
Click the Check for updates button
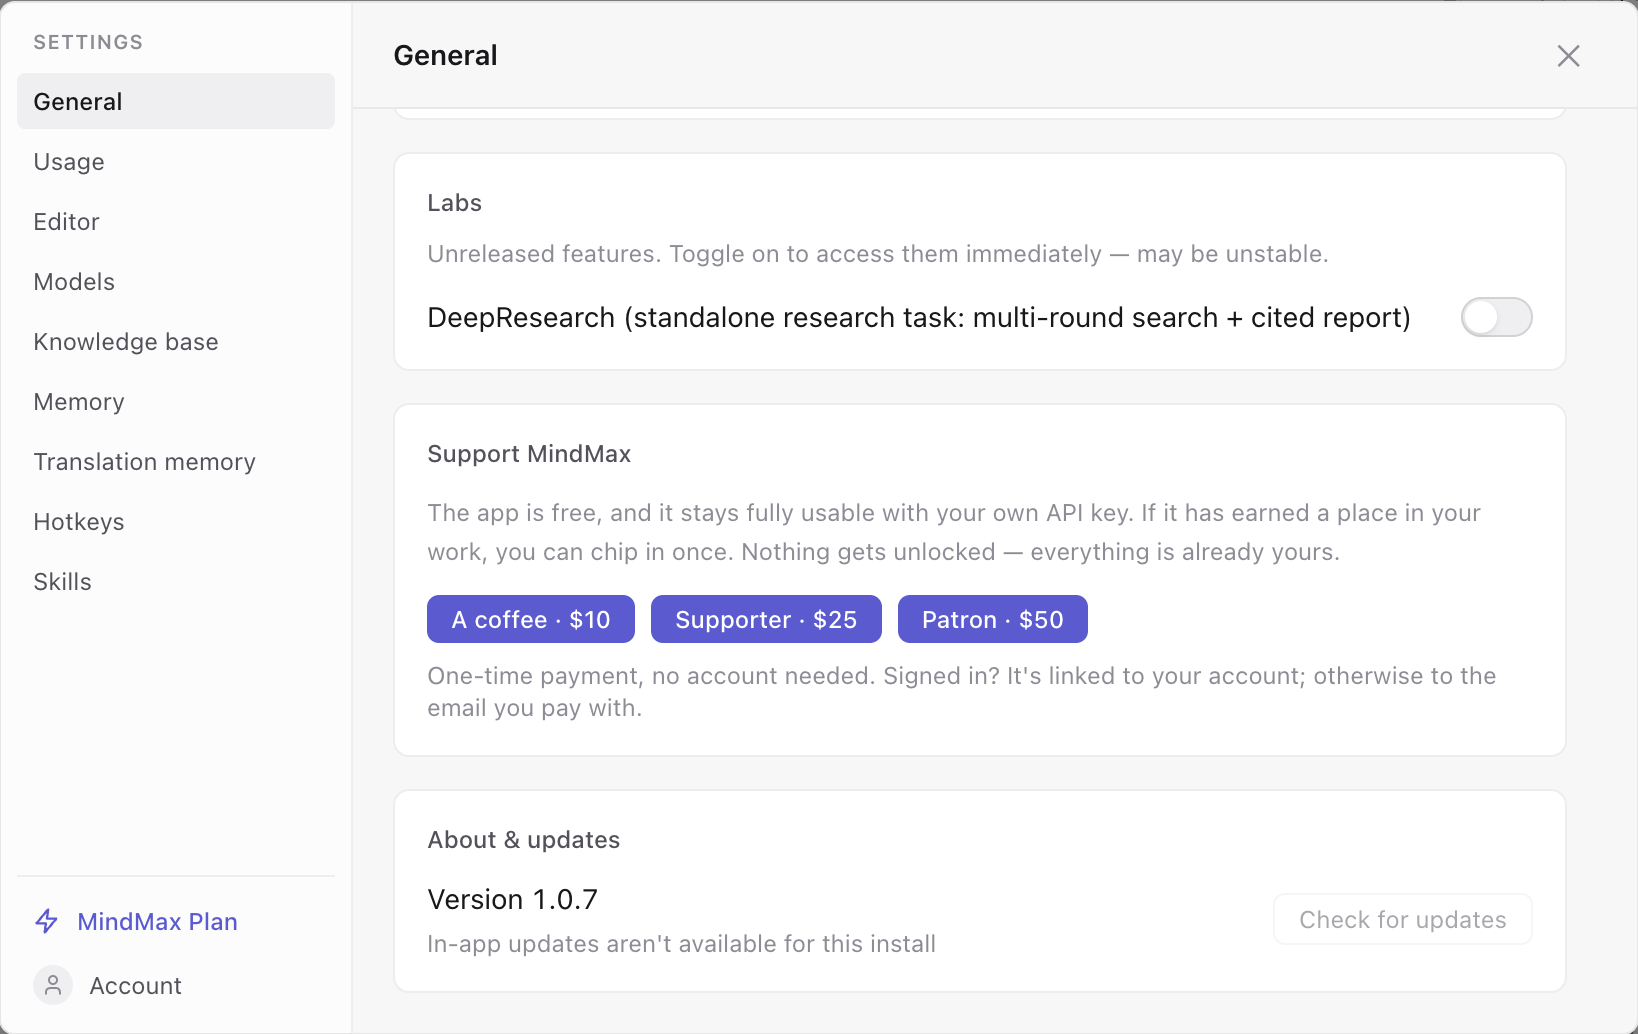[x=1402, y=919]
